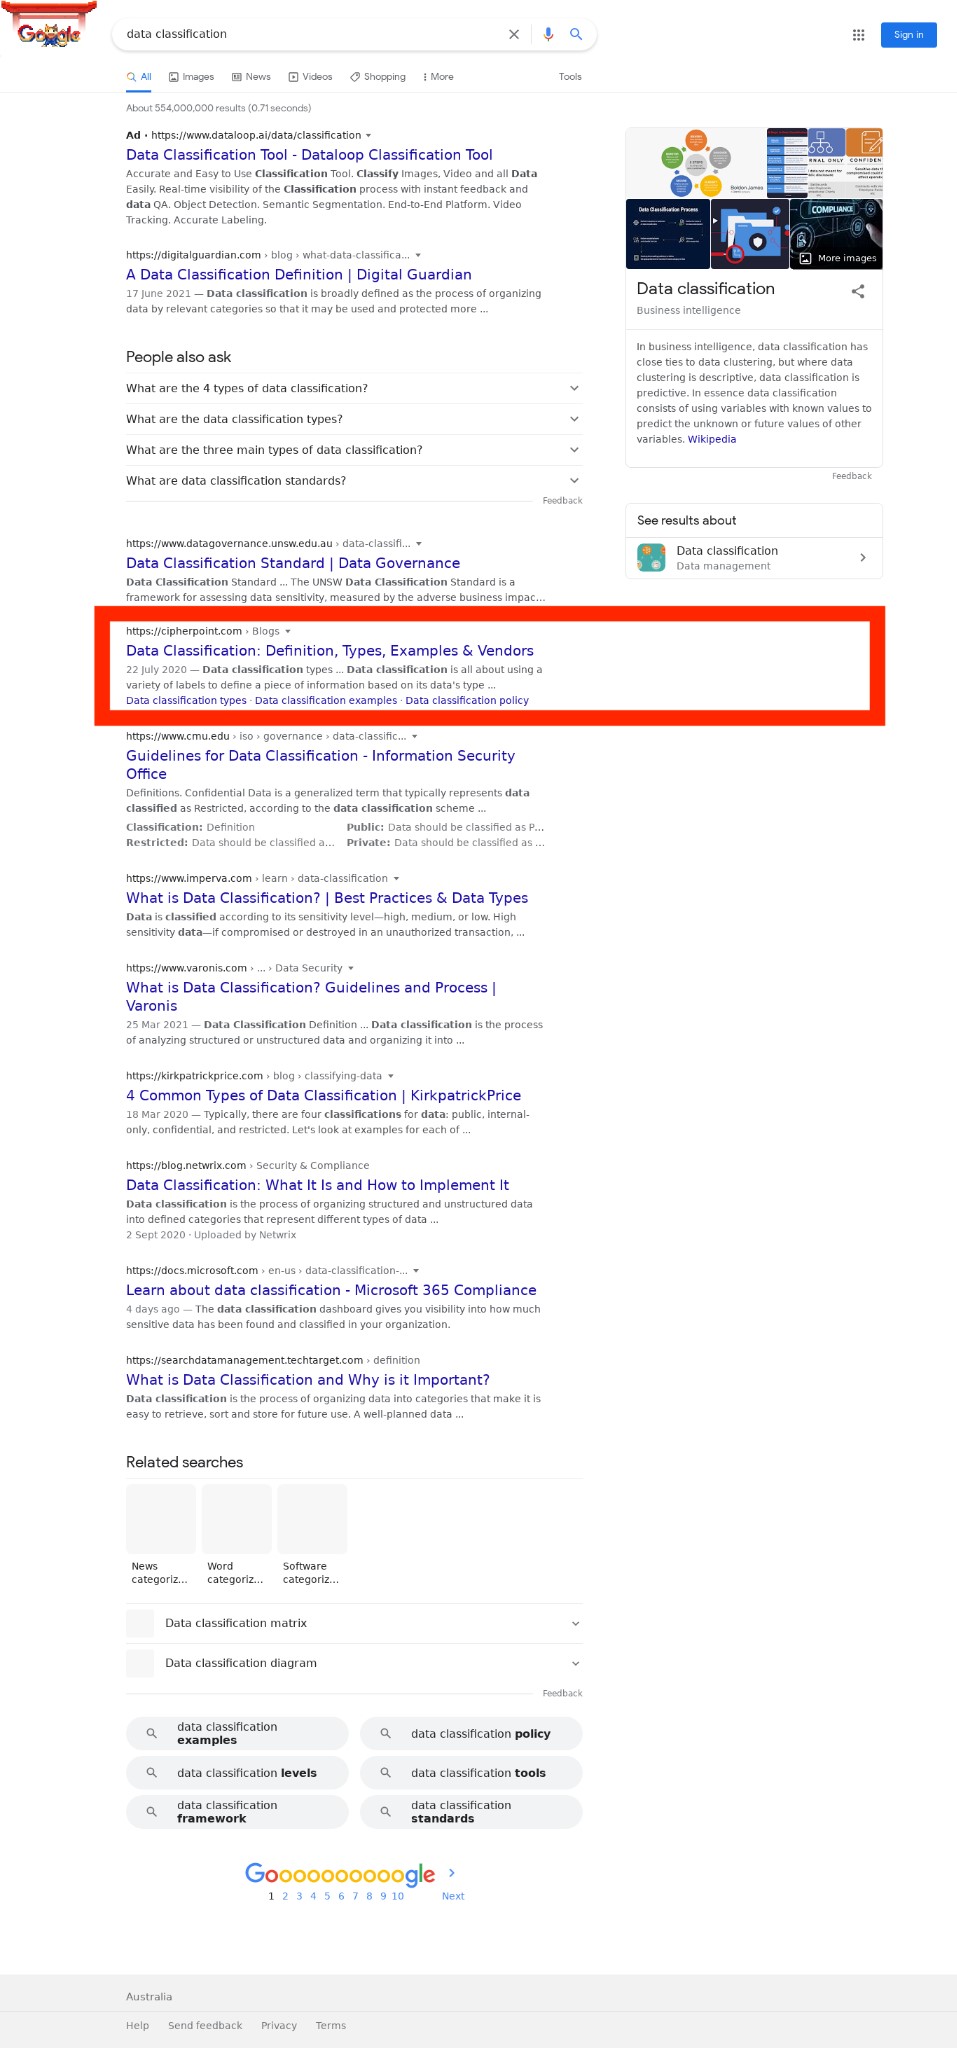Click the Google doodle logo
The width and height of the screenshot is (957, 2048).
click(x=49, y=25)
